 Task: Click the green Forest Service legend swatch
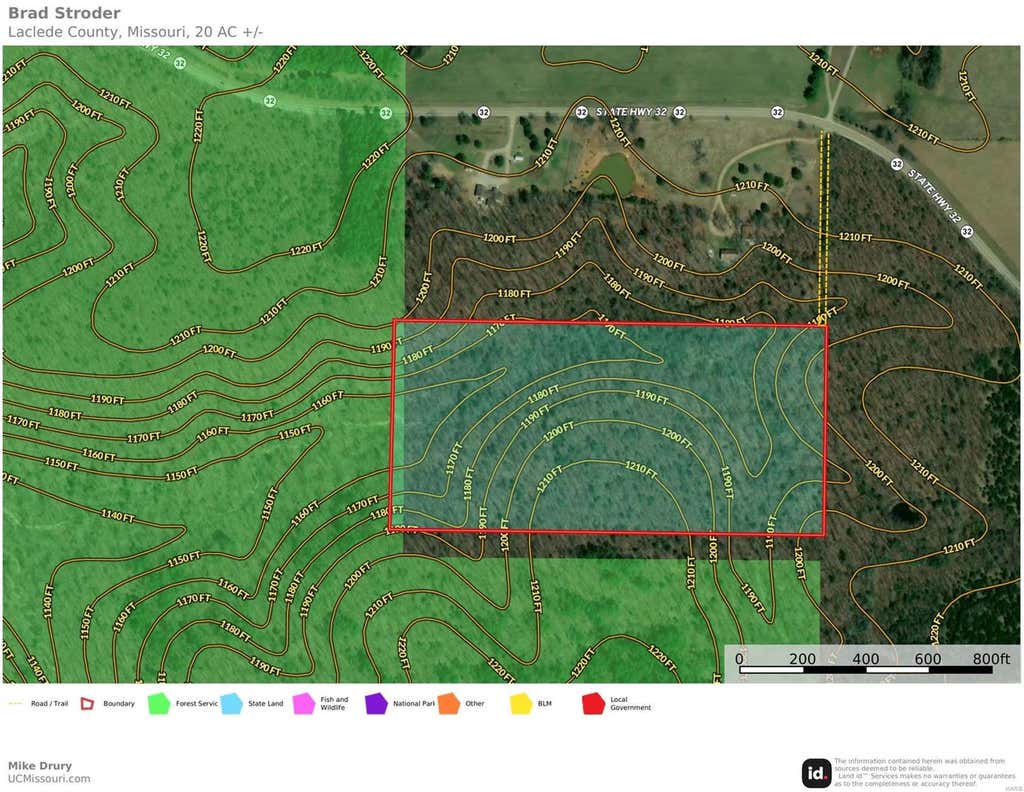[x=159, y=703]
